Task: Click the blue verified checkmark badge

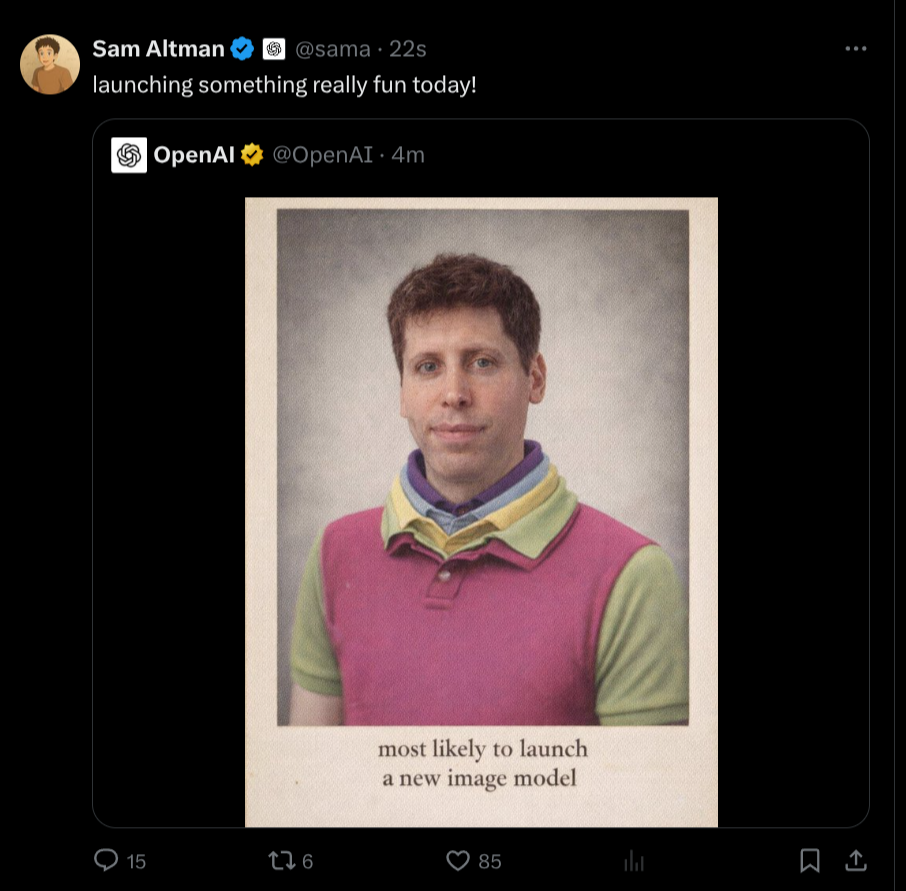Action: coord(242,48)
